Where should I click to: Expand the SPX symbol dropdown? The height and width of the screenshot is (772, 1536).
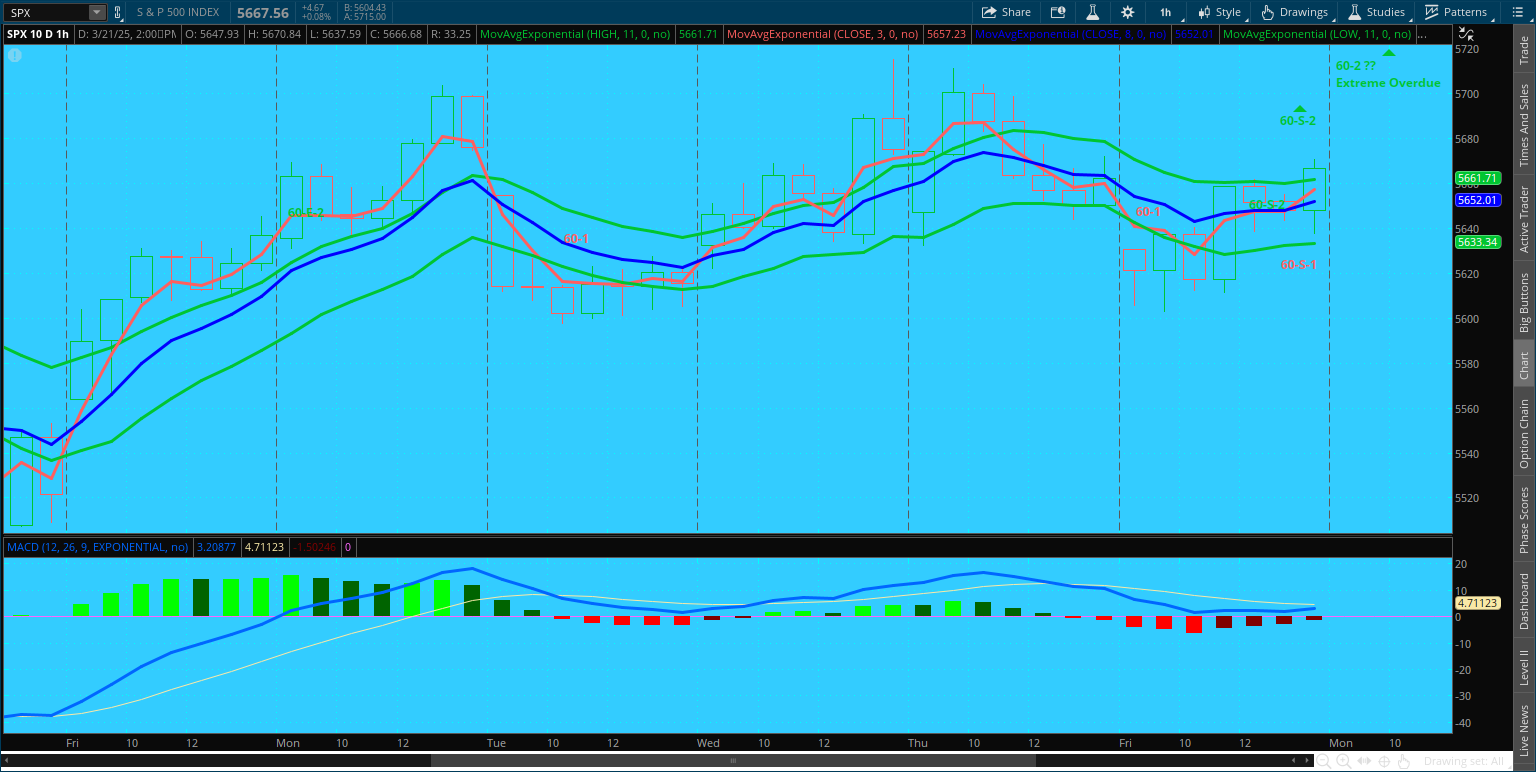tap(96, 13)
